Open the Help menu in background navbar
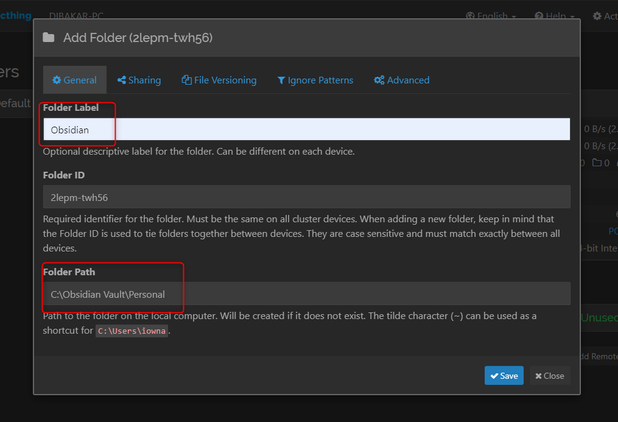This screenshot has width=618, height=422. [554, 16]
